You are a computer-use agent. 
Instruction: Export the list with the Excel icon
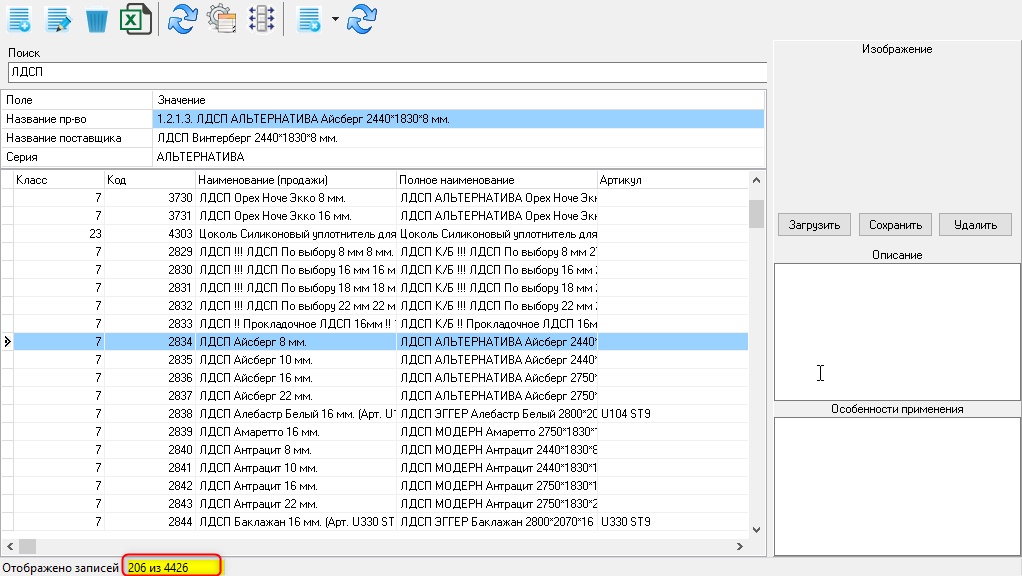tap(135, 19)
